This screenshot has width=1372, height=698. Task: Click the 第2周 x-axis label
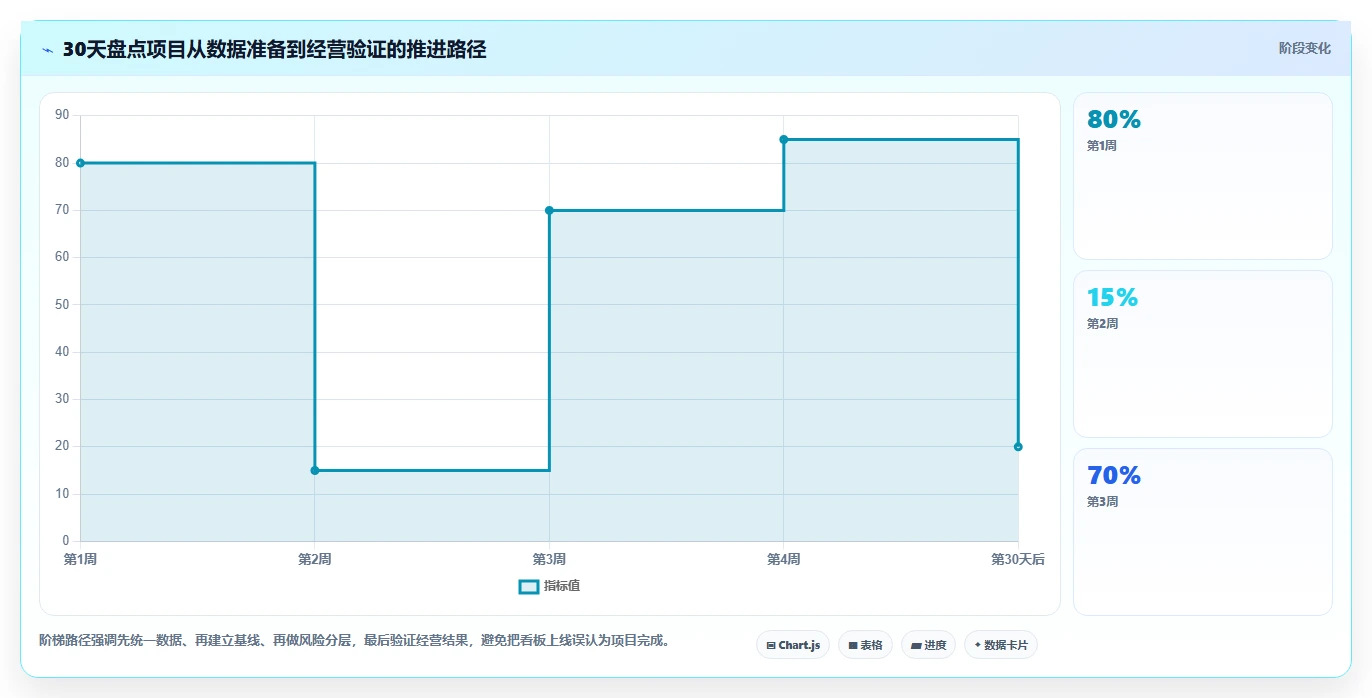coord(315,559)
